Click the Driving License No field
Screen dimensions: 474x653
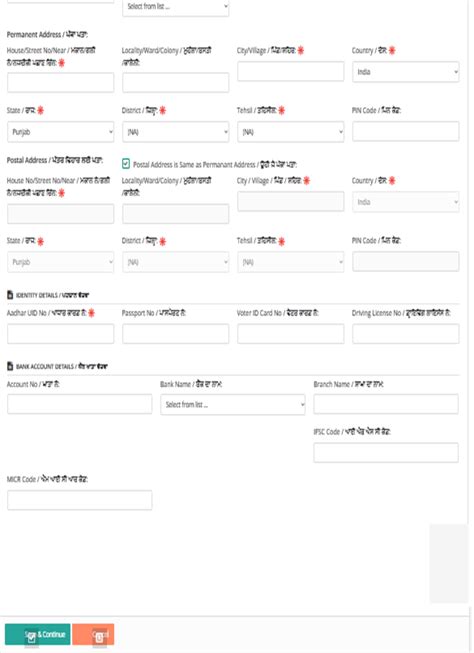point(406,334)
